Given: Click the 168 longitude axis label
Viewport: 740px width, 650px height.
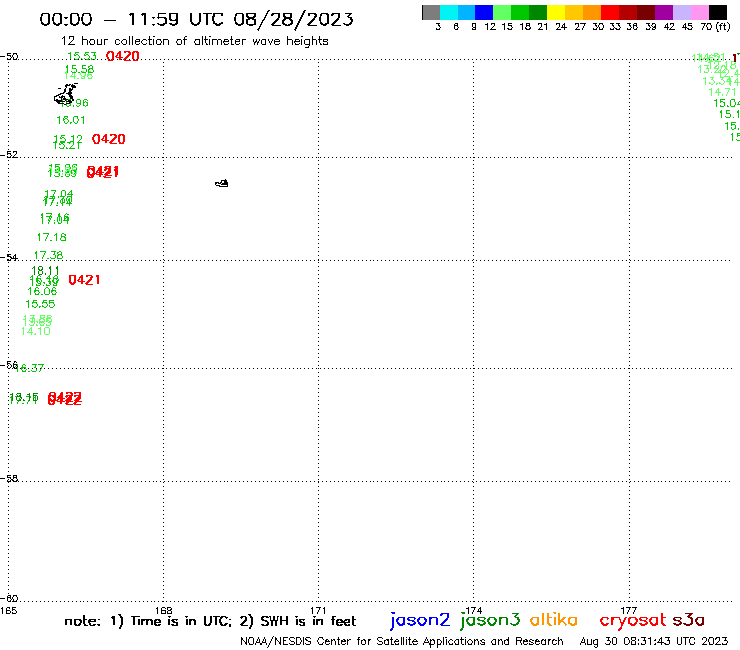Looking at the screenshot, I should pyautogui.click(x=163, y=610).
